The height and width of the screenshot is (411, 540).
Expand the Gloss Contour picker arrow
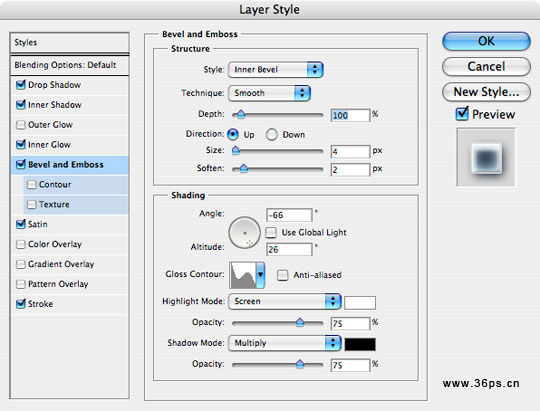(x=260, y=275)
